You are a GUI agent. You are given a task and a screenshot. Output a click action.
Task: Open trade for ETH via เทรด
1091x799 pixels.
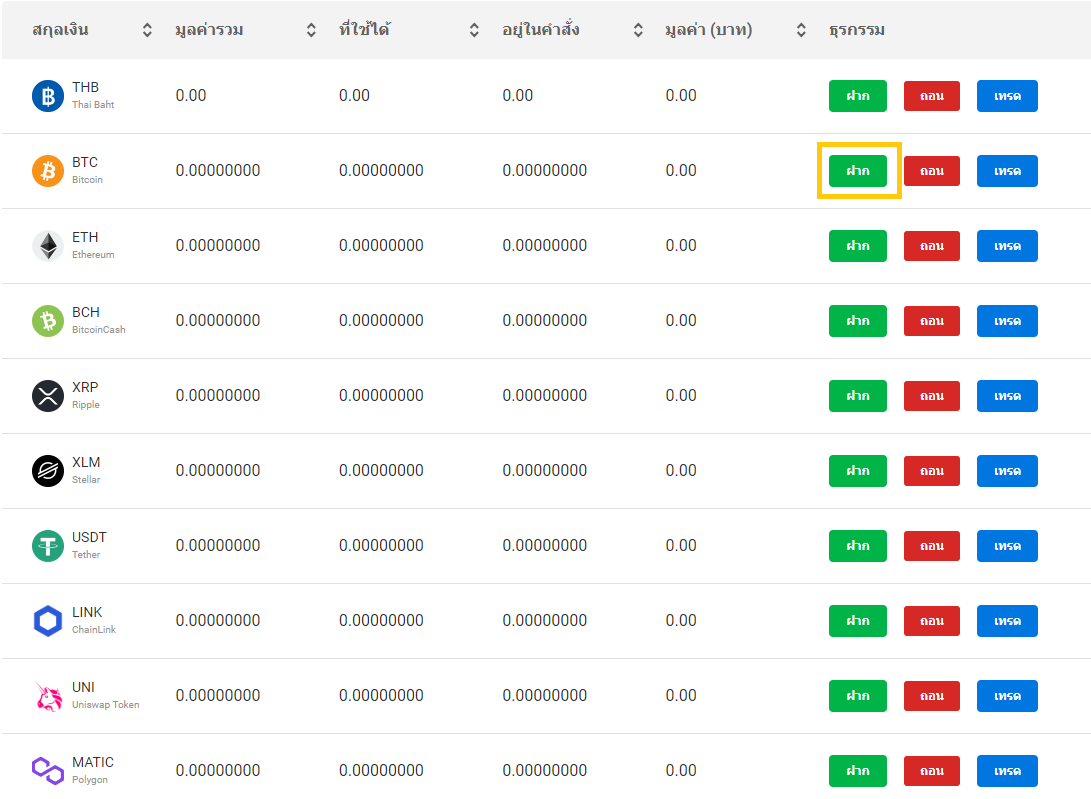click(1007, 246)
